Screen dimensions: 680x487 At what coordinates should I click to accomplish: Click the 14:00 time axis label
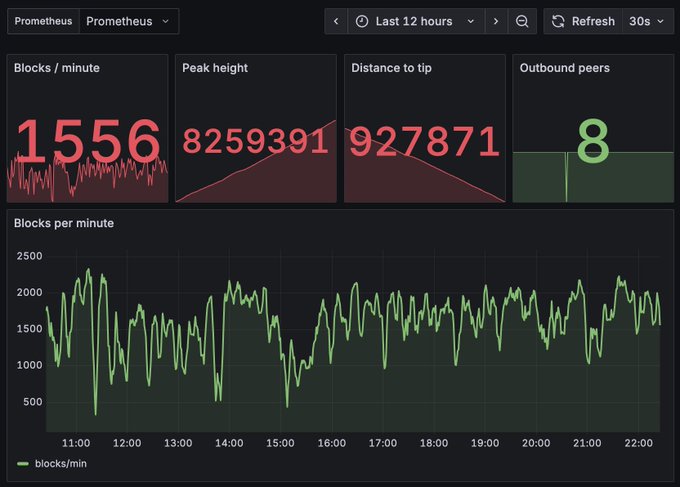pos(229,443)
